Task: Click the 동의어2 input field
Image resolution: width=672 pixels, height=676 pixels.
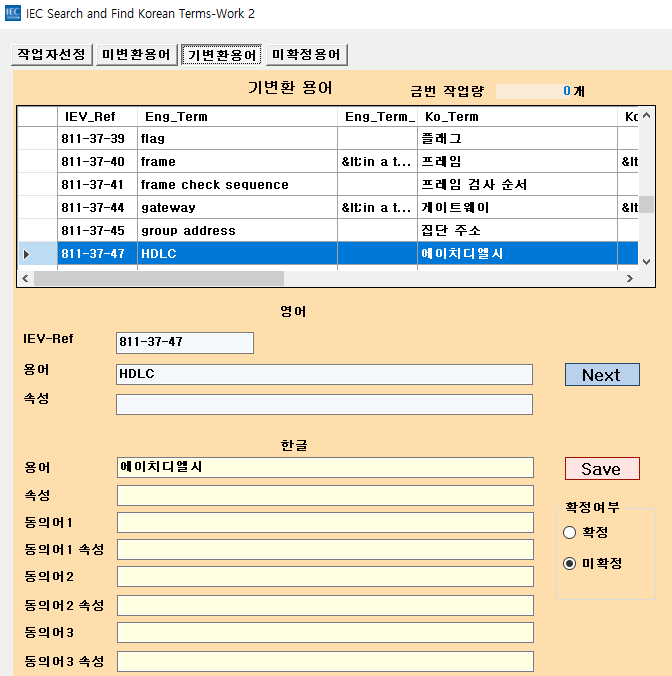Action: click(x=325, y=577)
